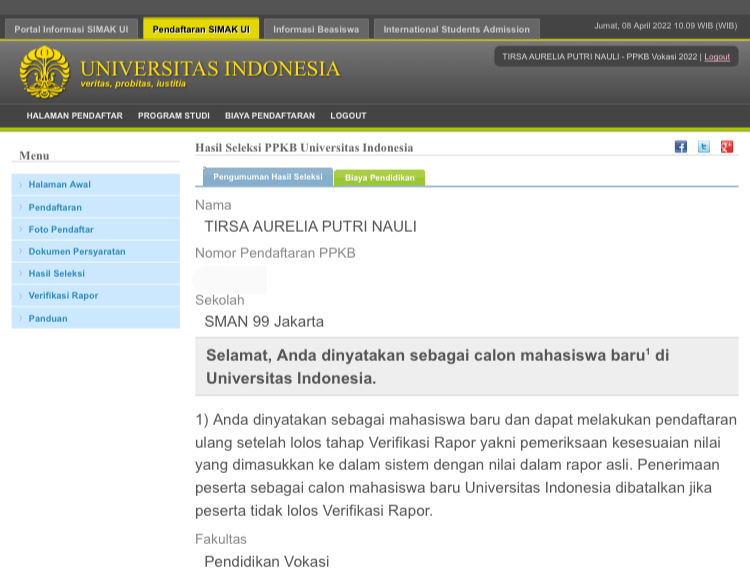Open the Informasi Beasiswa tab

pyautogui.click(x=316, y=29)
